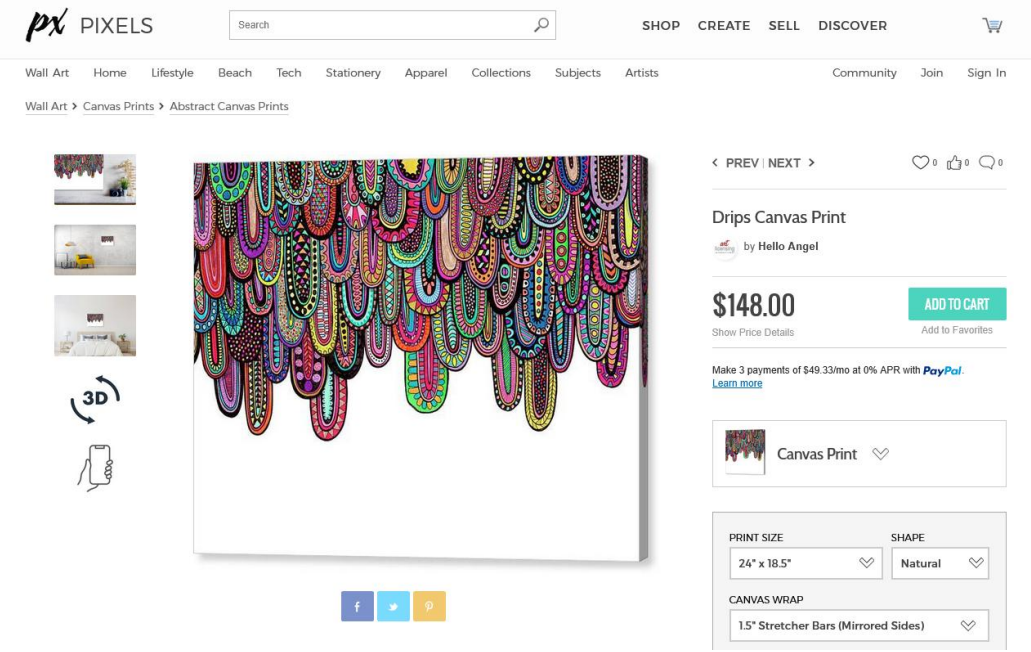Open the Subjects category
This screenshot has width=1031, height=652.
pos(578,73)
